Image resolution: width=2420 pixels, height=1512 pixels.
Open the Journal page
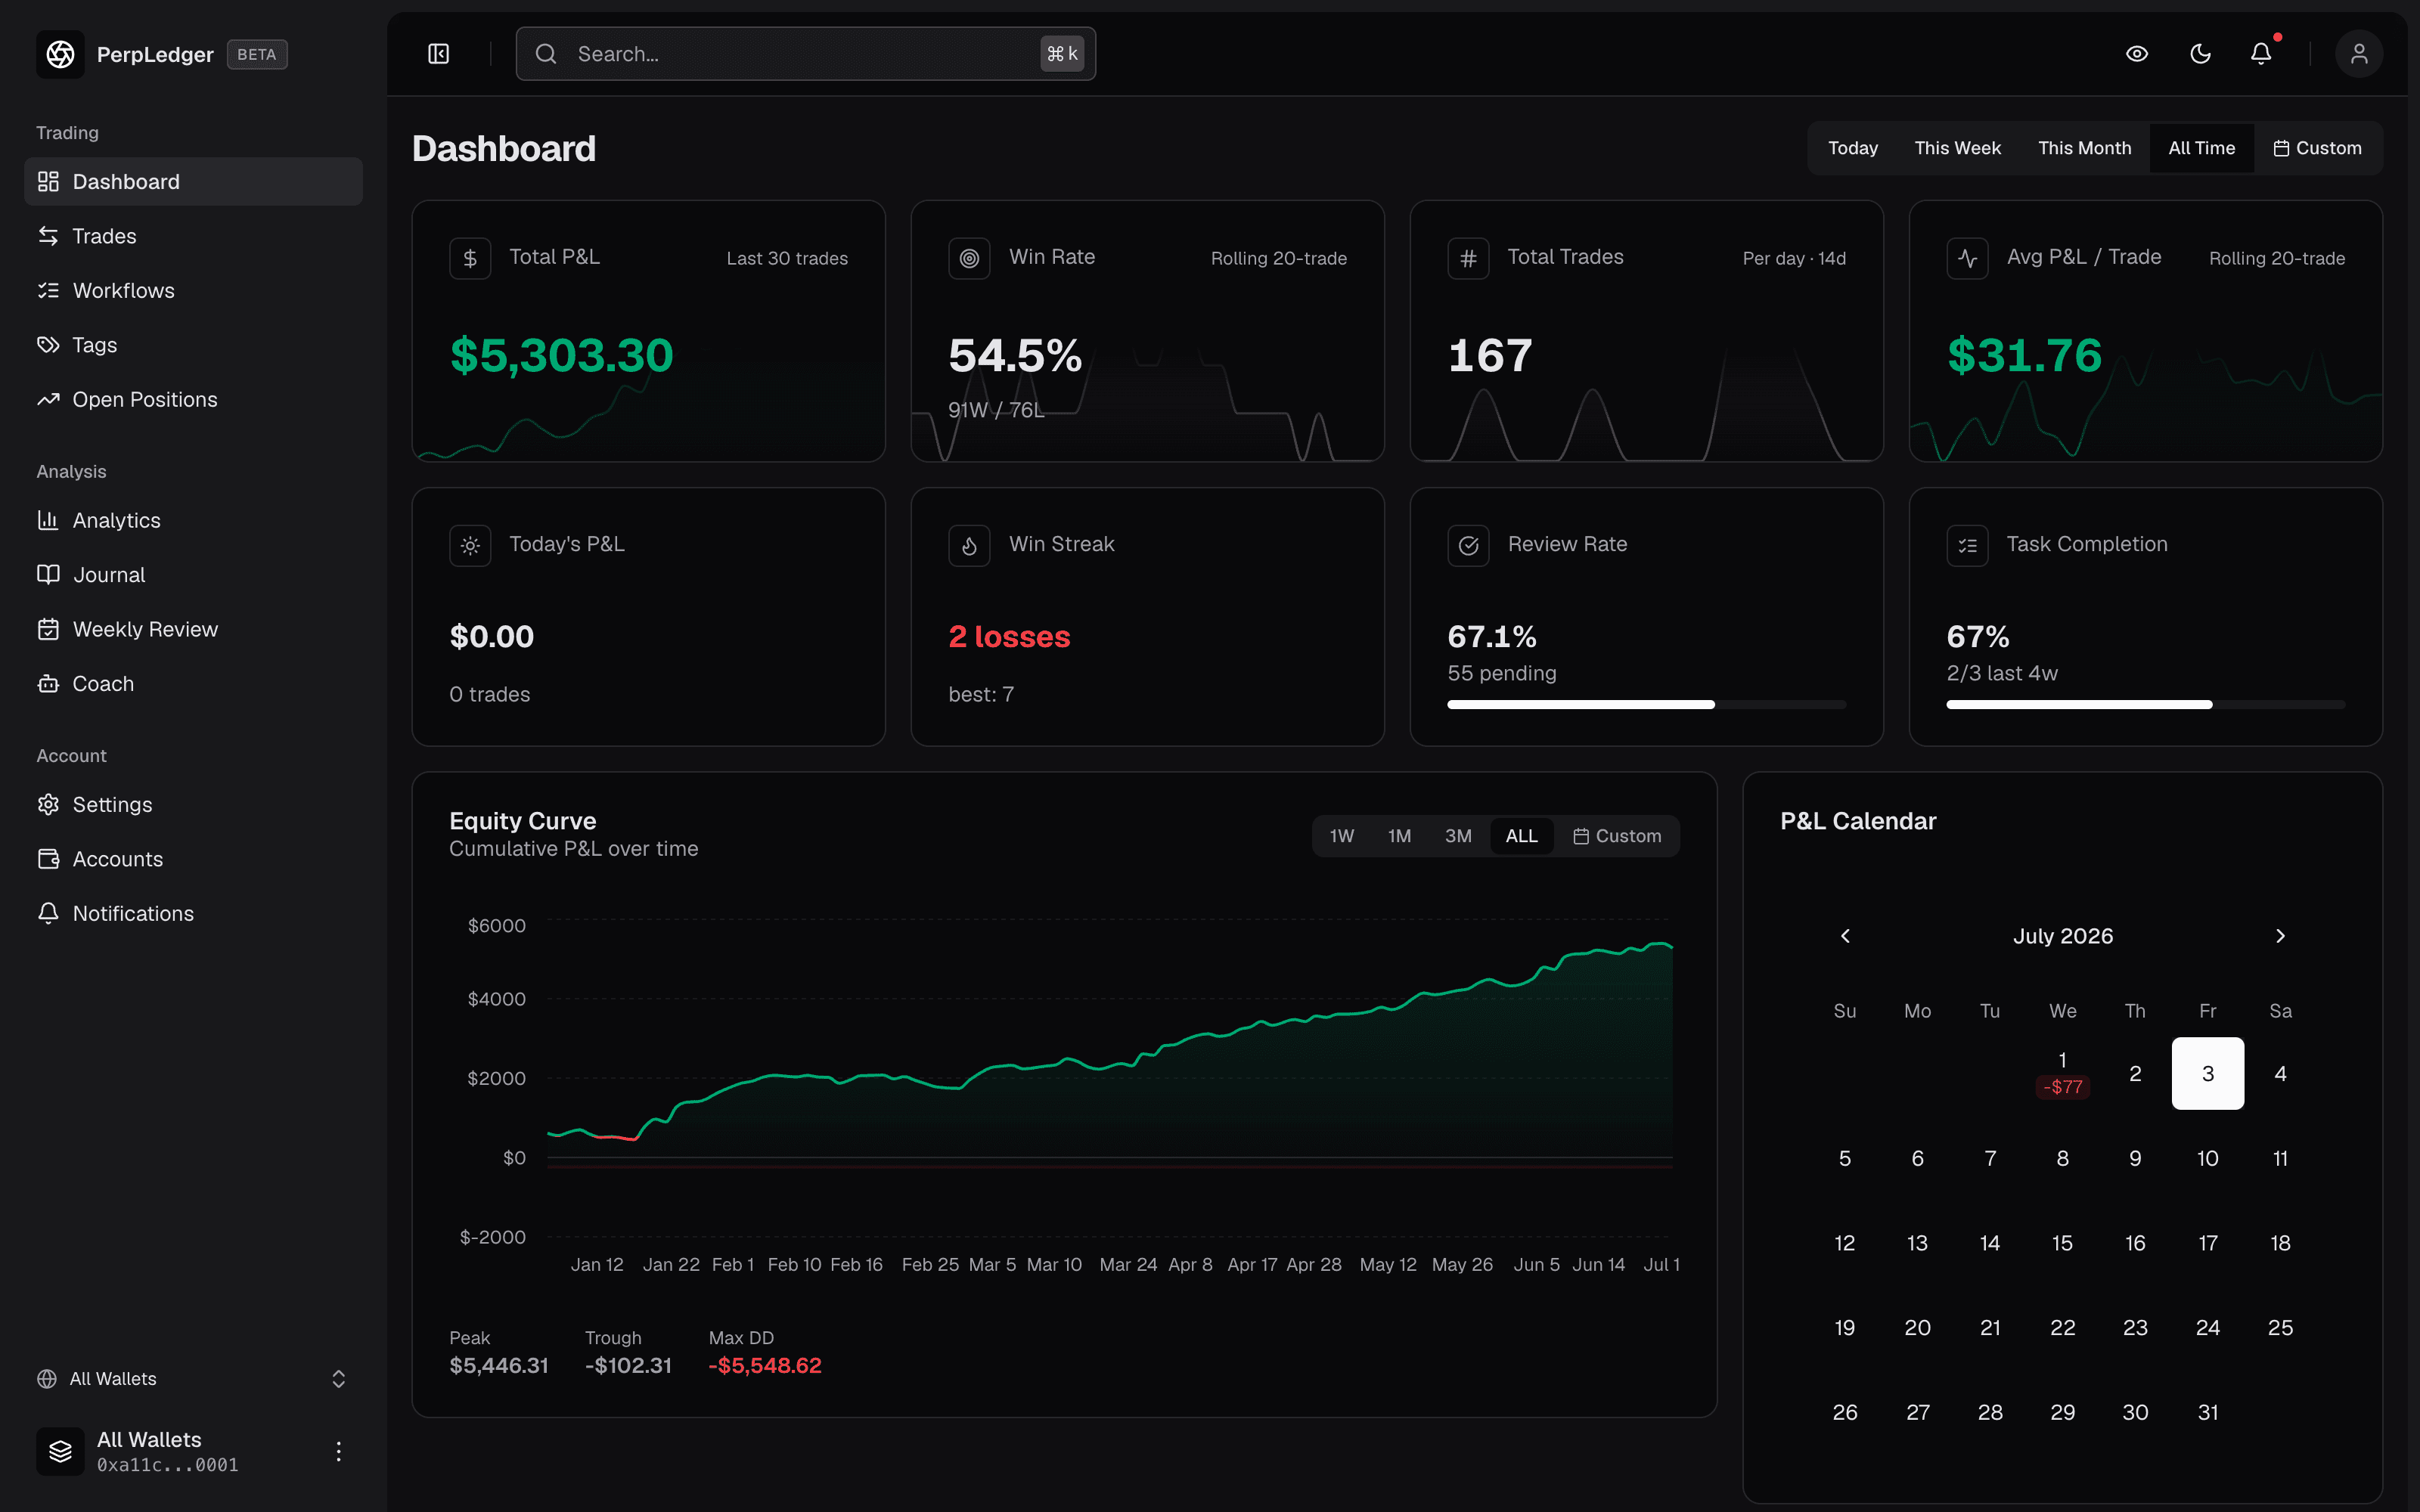coord(193,575)
